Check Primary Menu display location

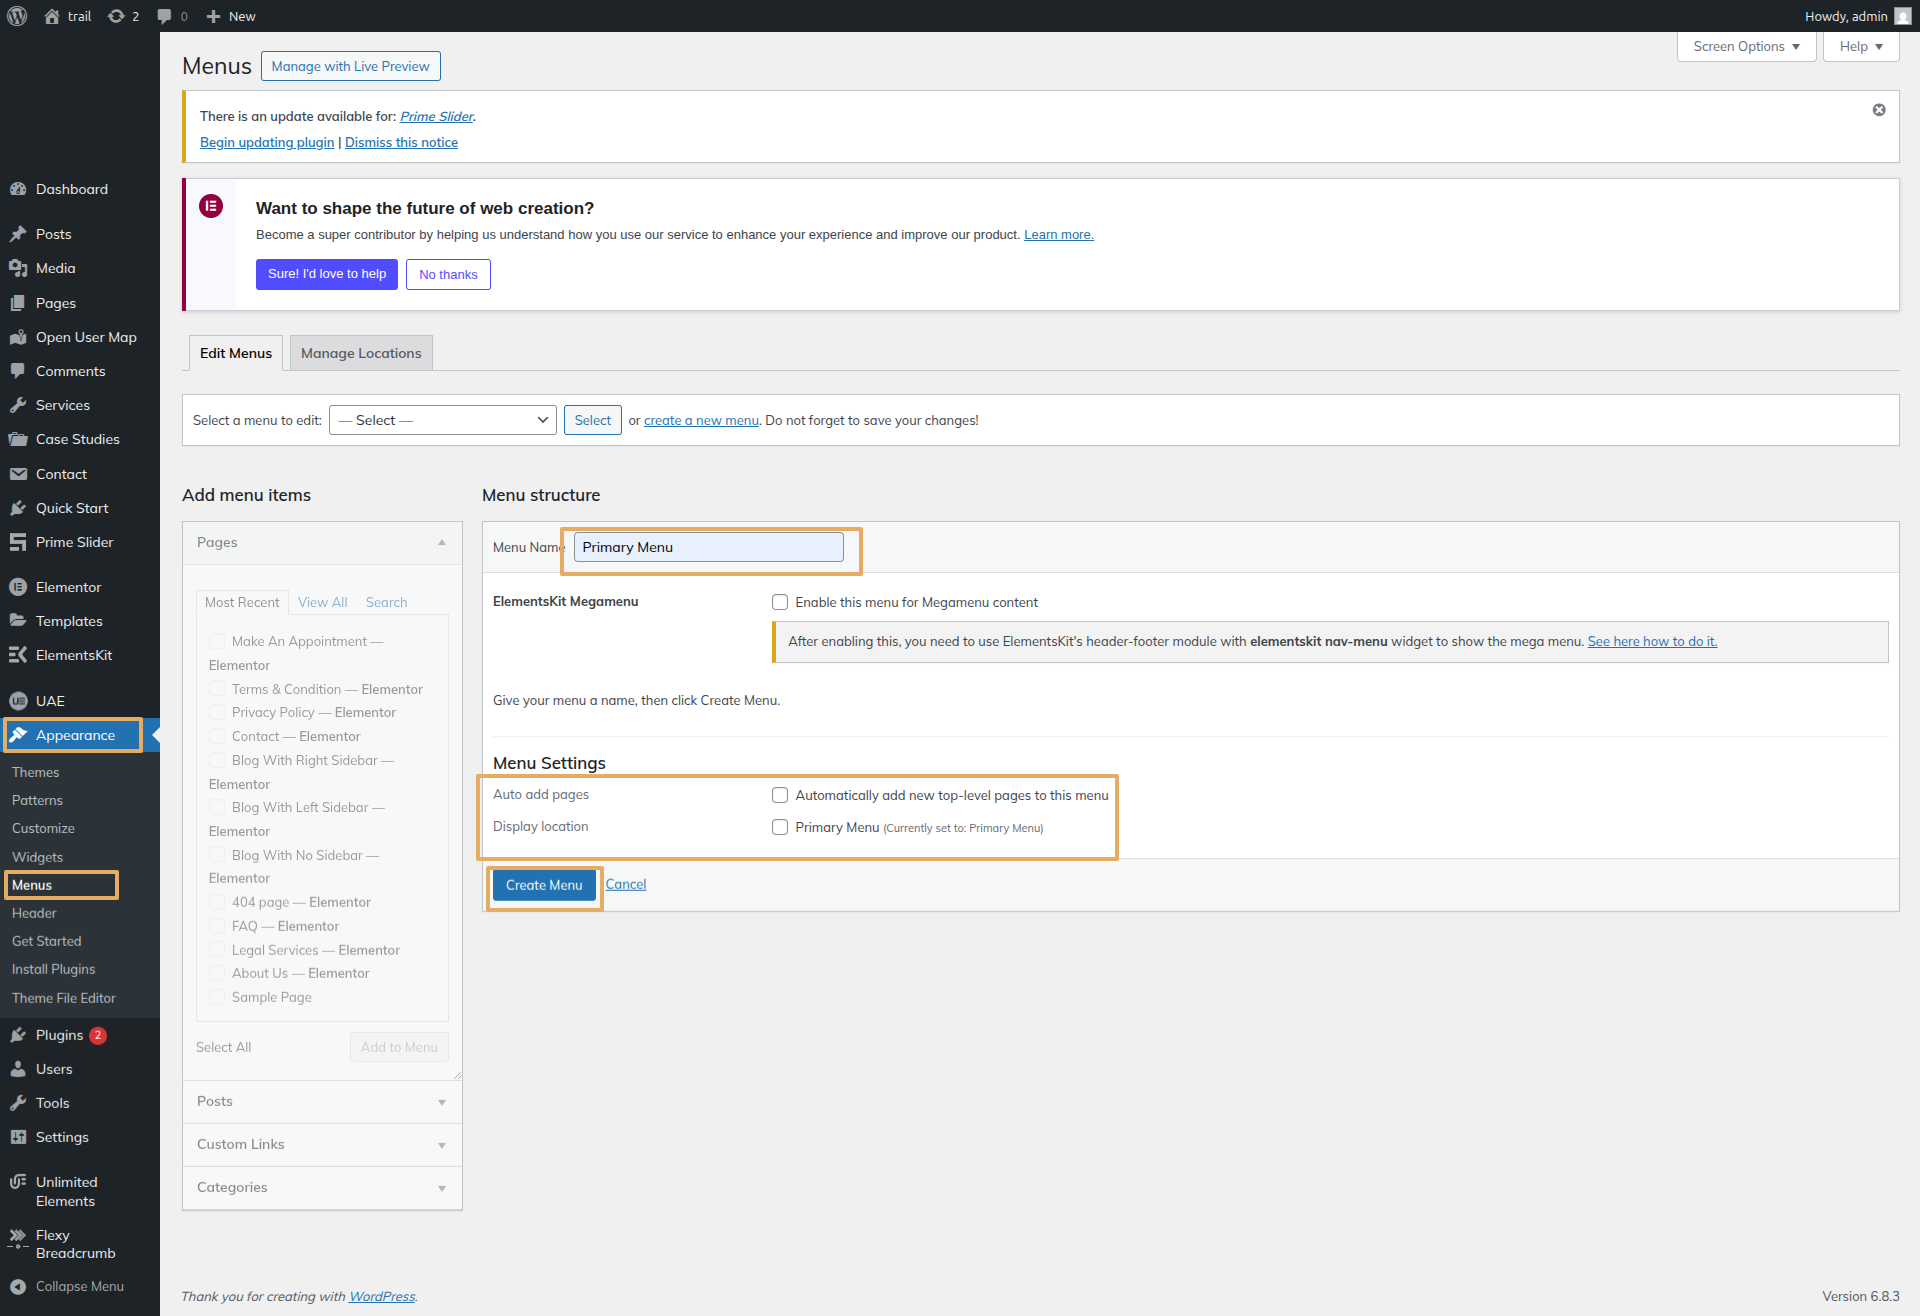pos(780,827)
